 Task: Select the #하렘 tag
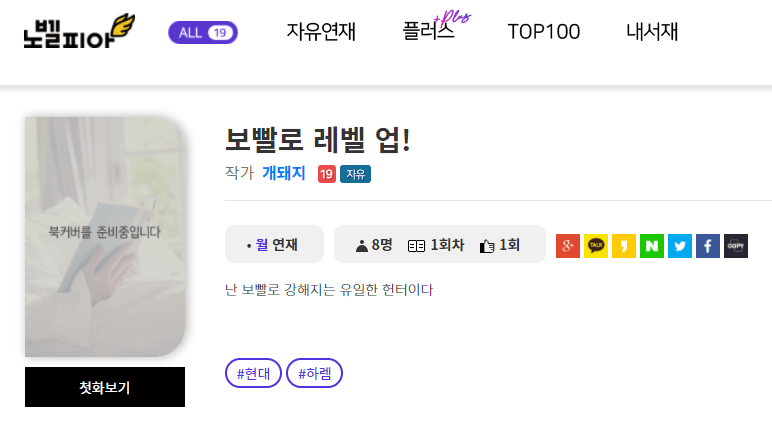[314, 373]
